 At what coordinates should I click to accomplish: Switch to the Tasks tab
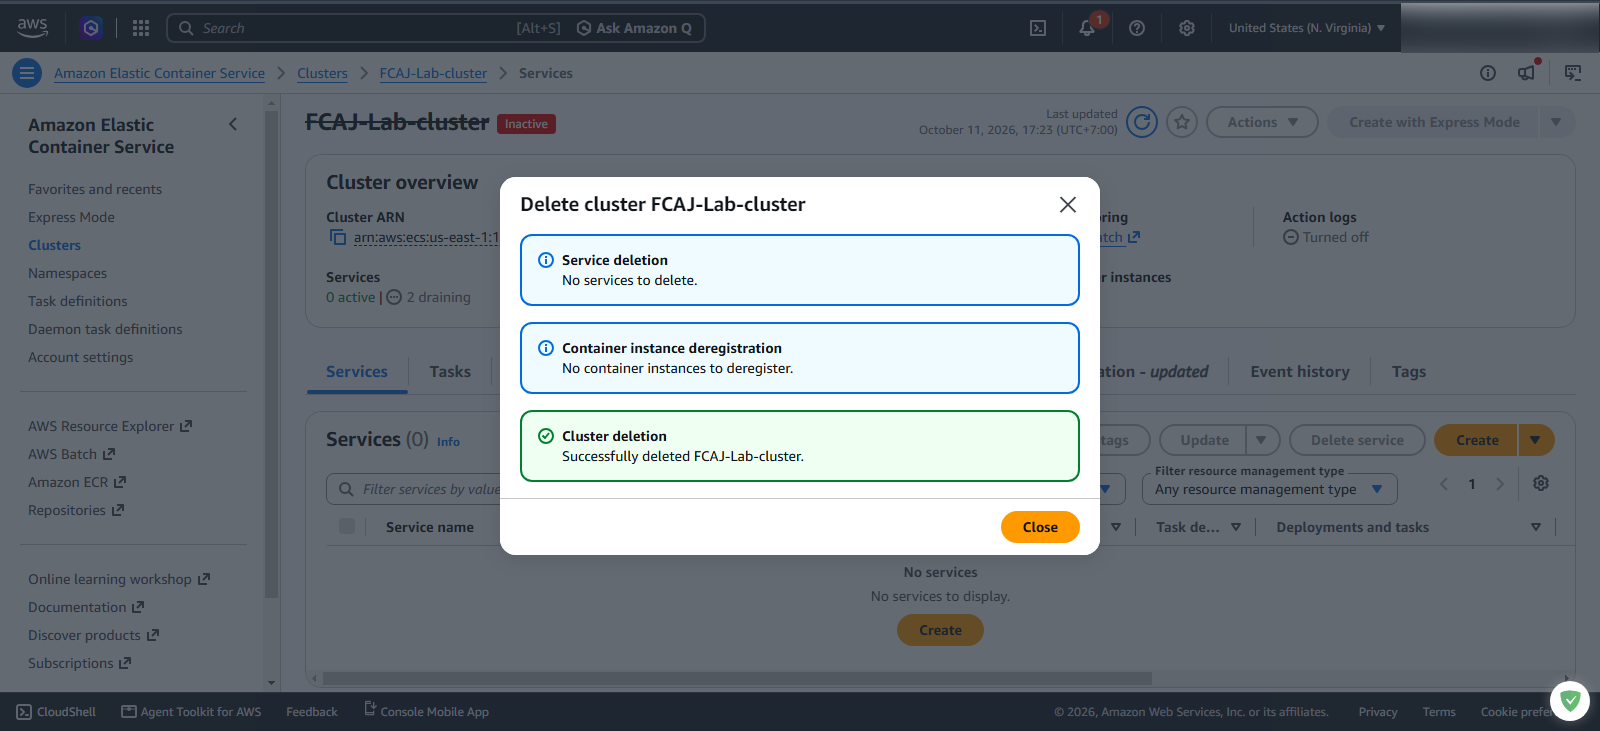point(450,372)
